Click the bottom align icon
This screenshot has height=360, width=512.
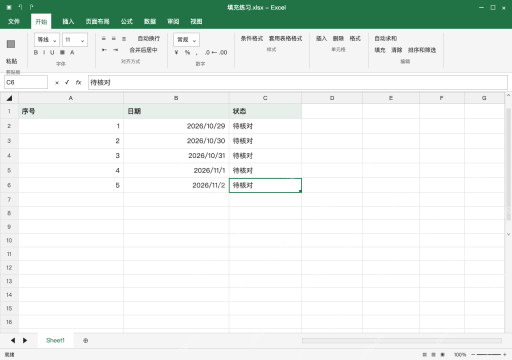tap(124, 39)
